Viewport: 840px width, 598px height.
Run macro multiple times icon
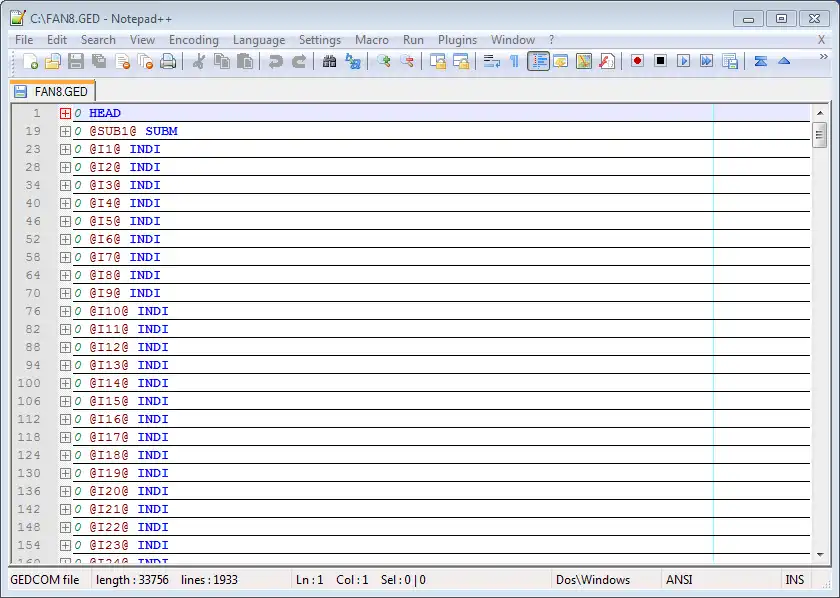[706, 61]
